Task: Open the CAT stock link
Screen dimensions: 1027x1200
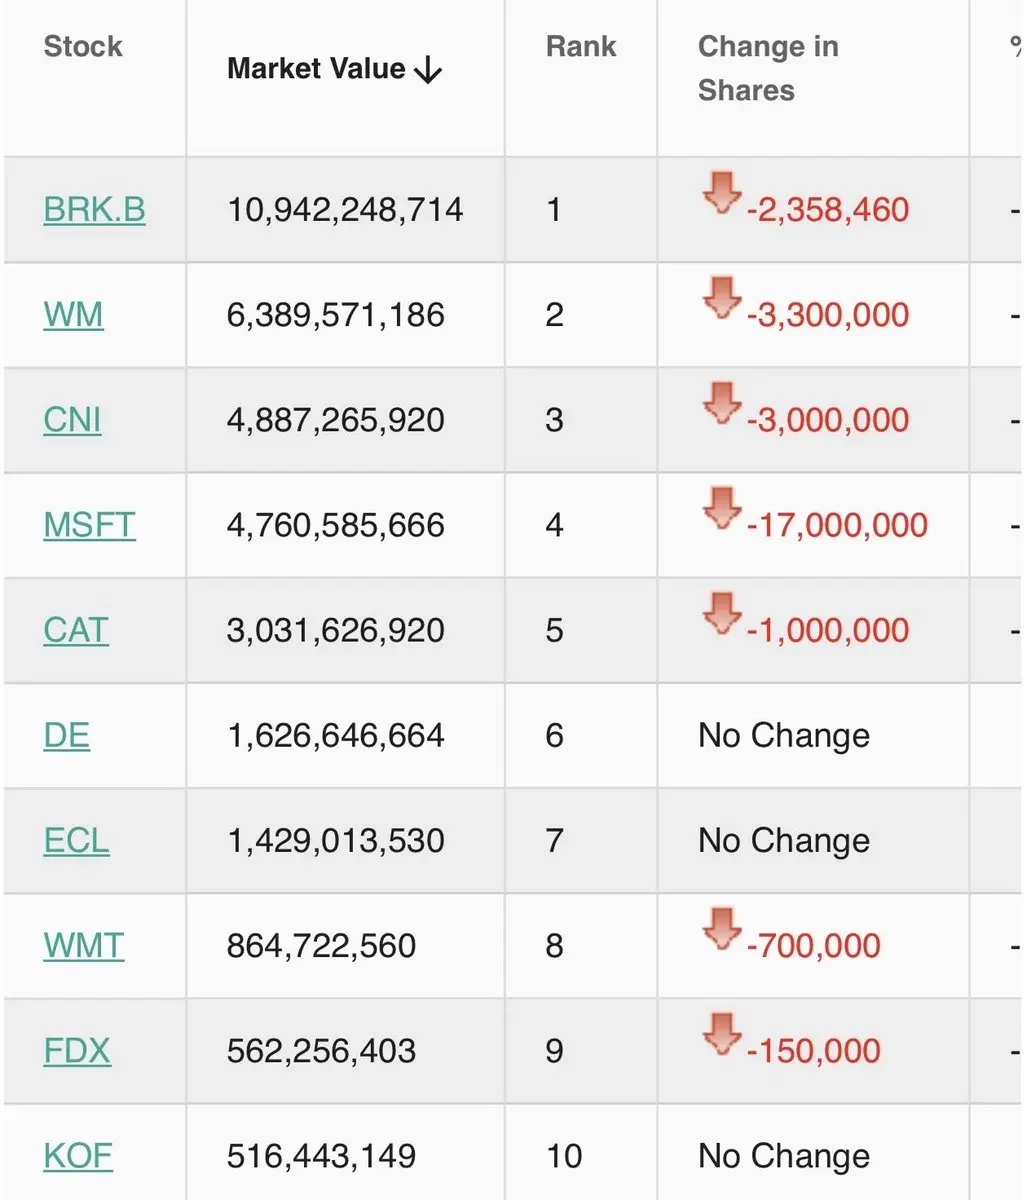Action: click(76, 631)
